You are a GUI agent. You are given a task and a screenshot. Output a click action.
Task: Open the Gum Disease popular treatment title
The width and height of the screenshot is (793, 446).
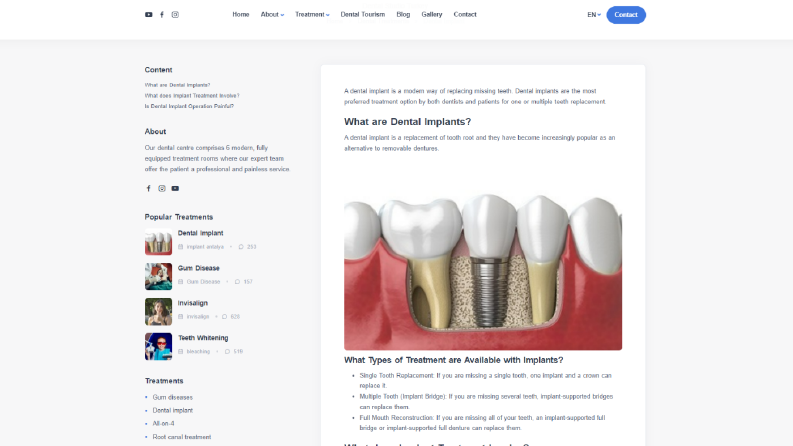pos(199,268)
